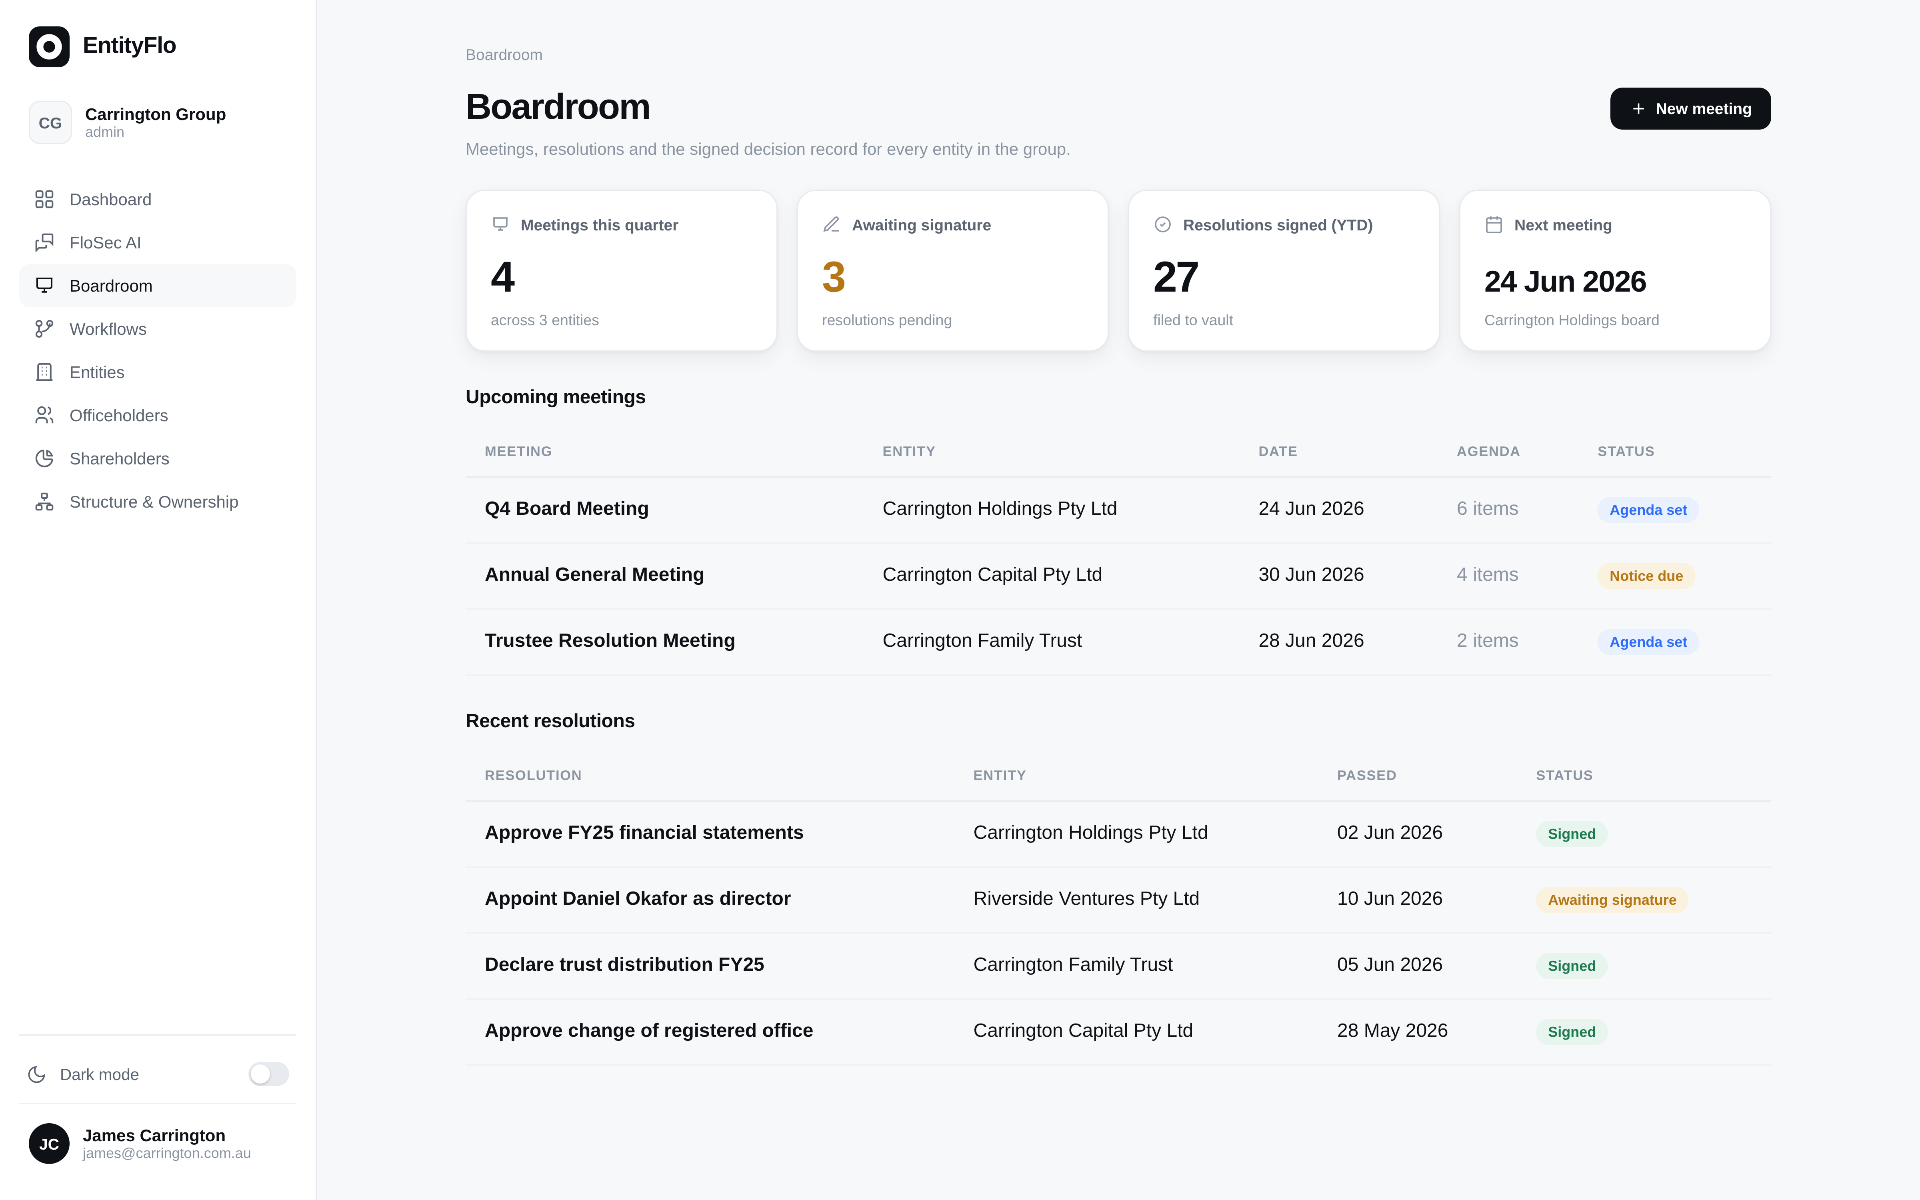Navigate to Officeholders
Viewport: 1920px width, 1200px height.
point(157,415)
